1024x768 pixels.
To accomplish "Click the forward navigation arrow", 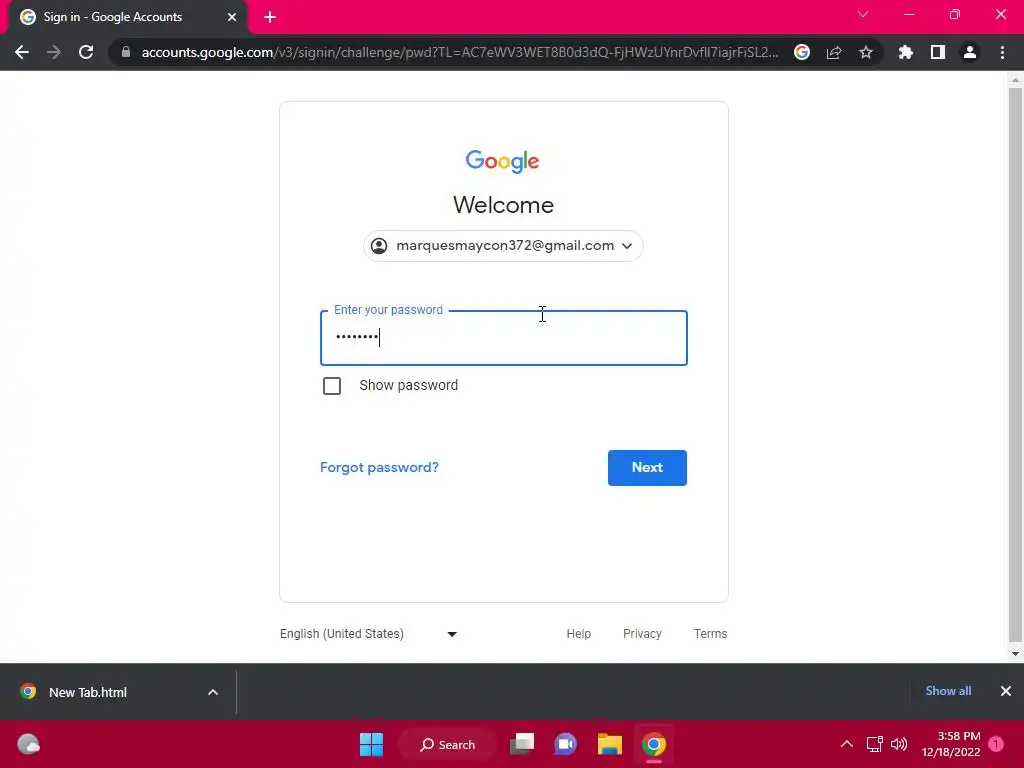I will 54,52.
